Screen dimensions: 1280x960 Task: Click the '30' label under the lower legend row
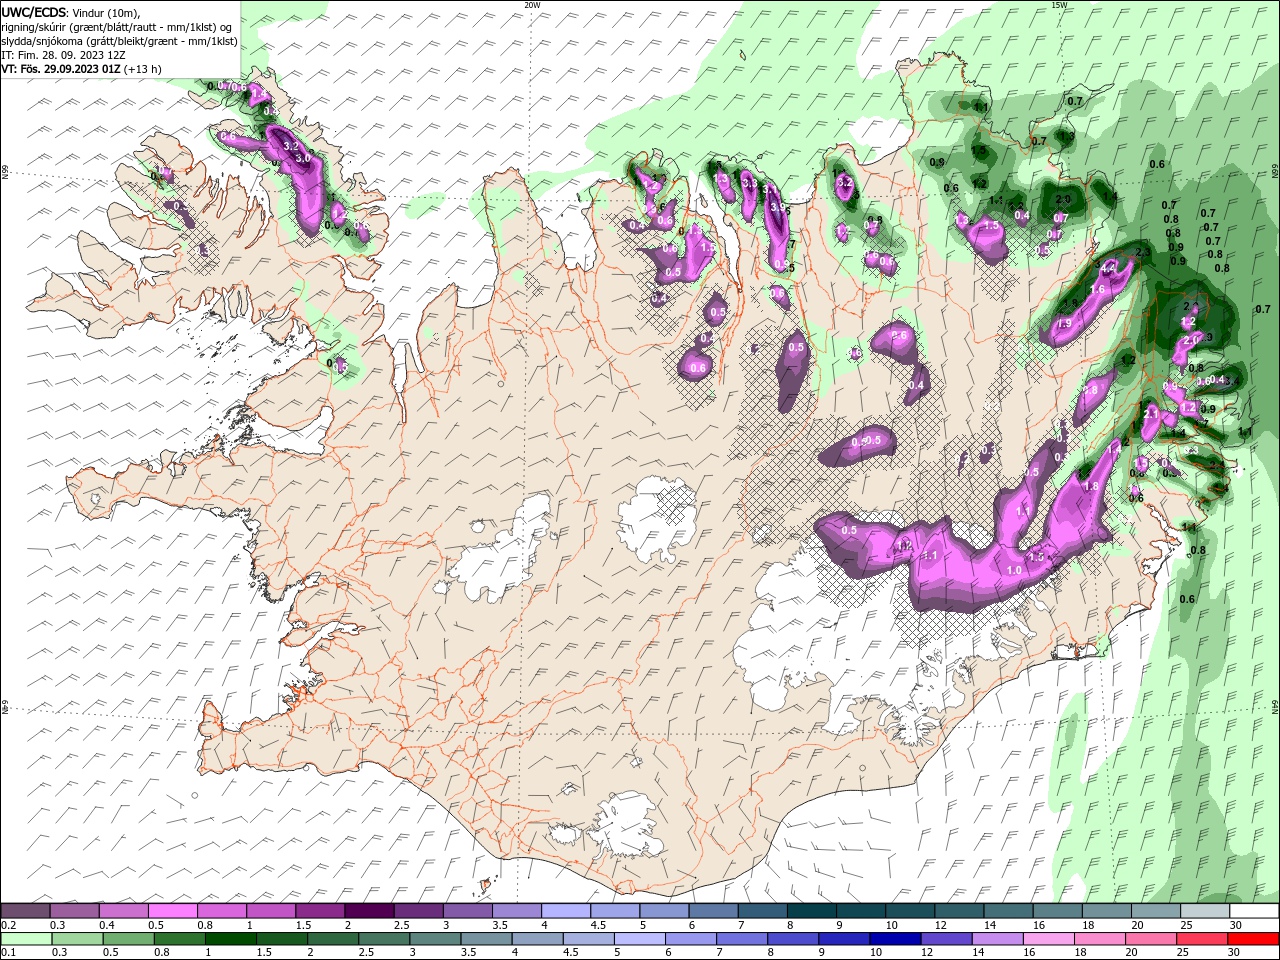1236,952
